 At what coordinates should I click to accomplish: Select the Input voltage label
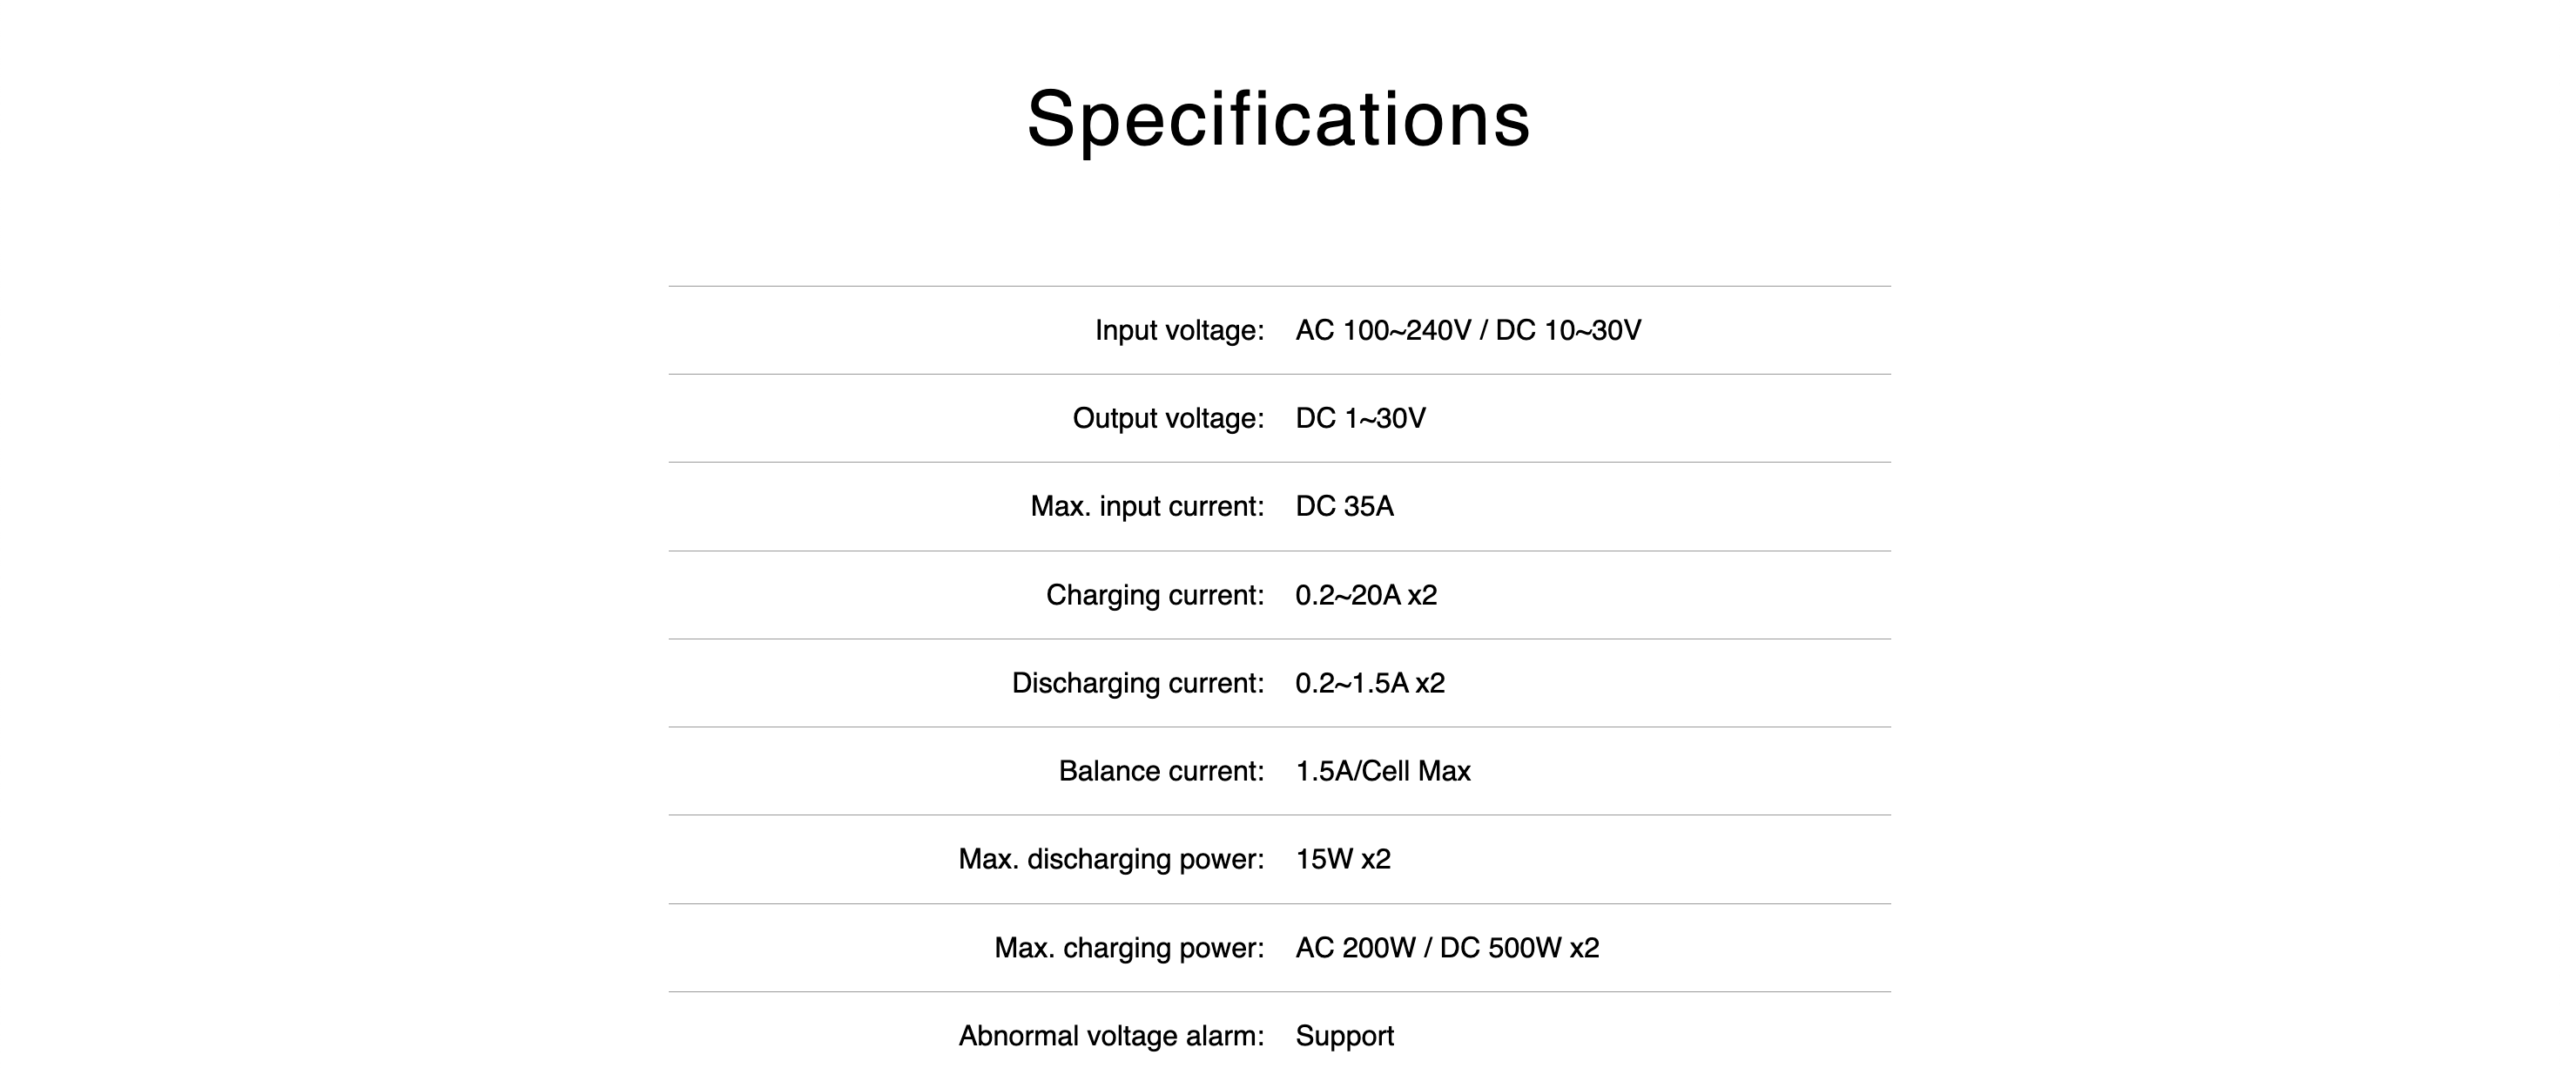point(1179,330)
